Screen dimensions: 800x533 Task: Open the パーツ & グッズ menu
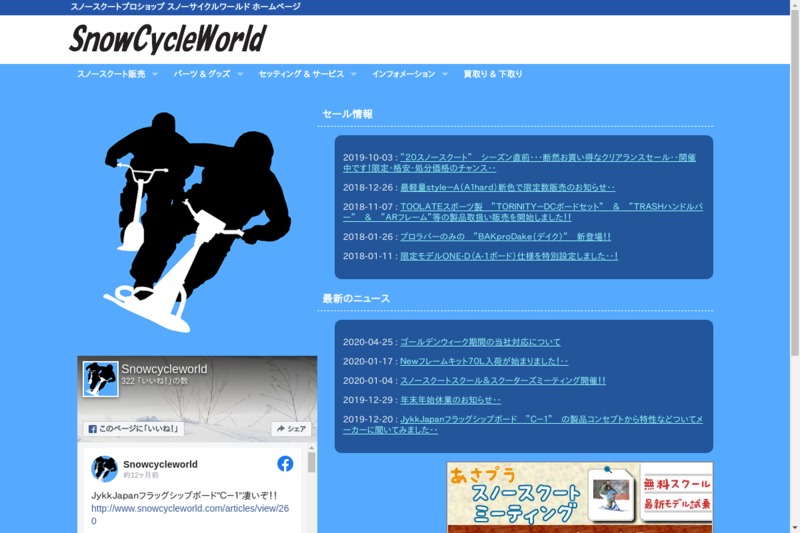tap(202, 74)
